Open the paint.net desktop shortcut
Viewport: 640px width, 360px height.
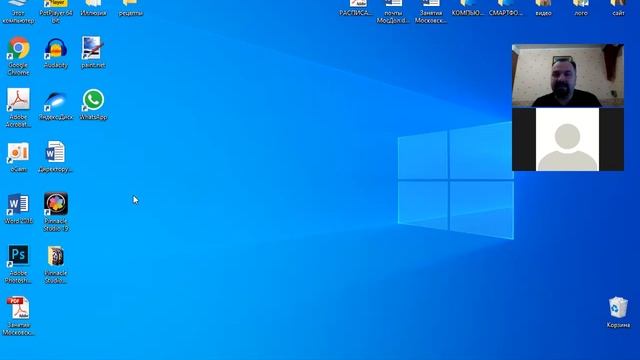[93, 52]
